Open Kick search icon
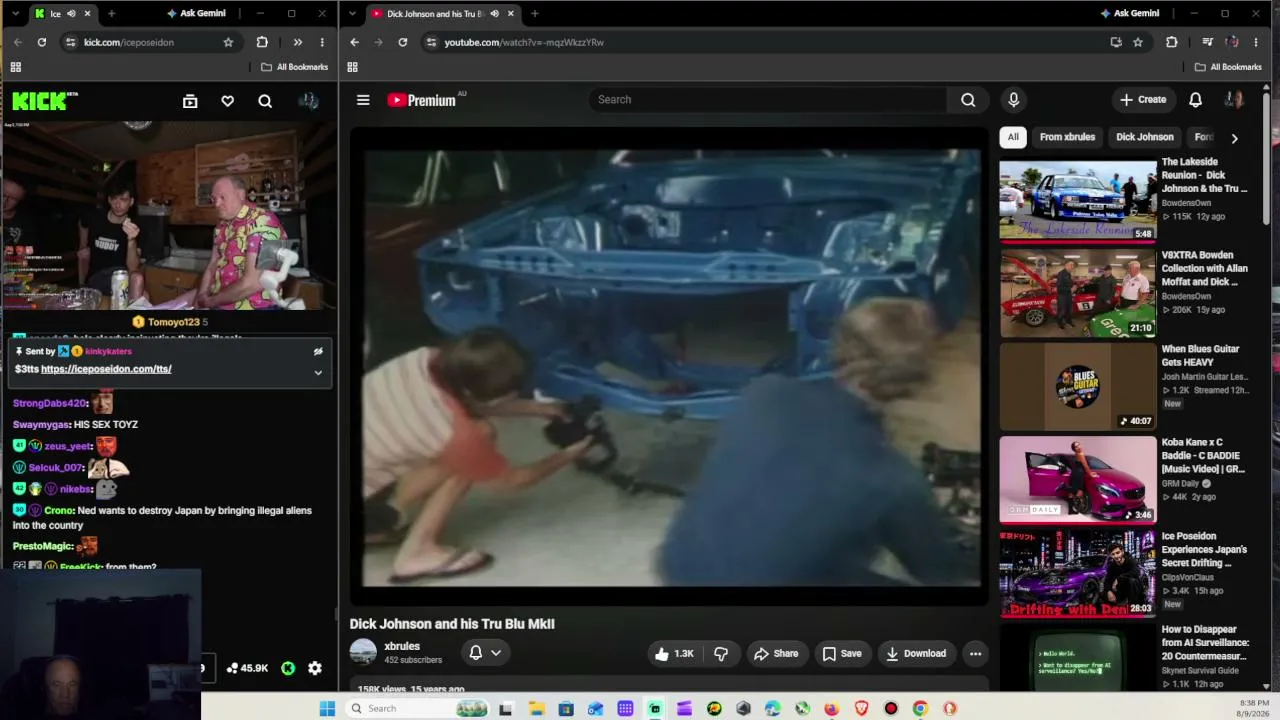The width and height of the screenshot is (1280, 720). pyautogui.click(x=265, y=101)
